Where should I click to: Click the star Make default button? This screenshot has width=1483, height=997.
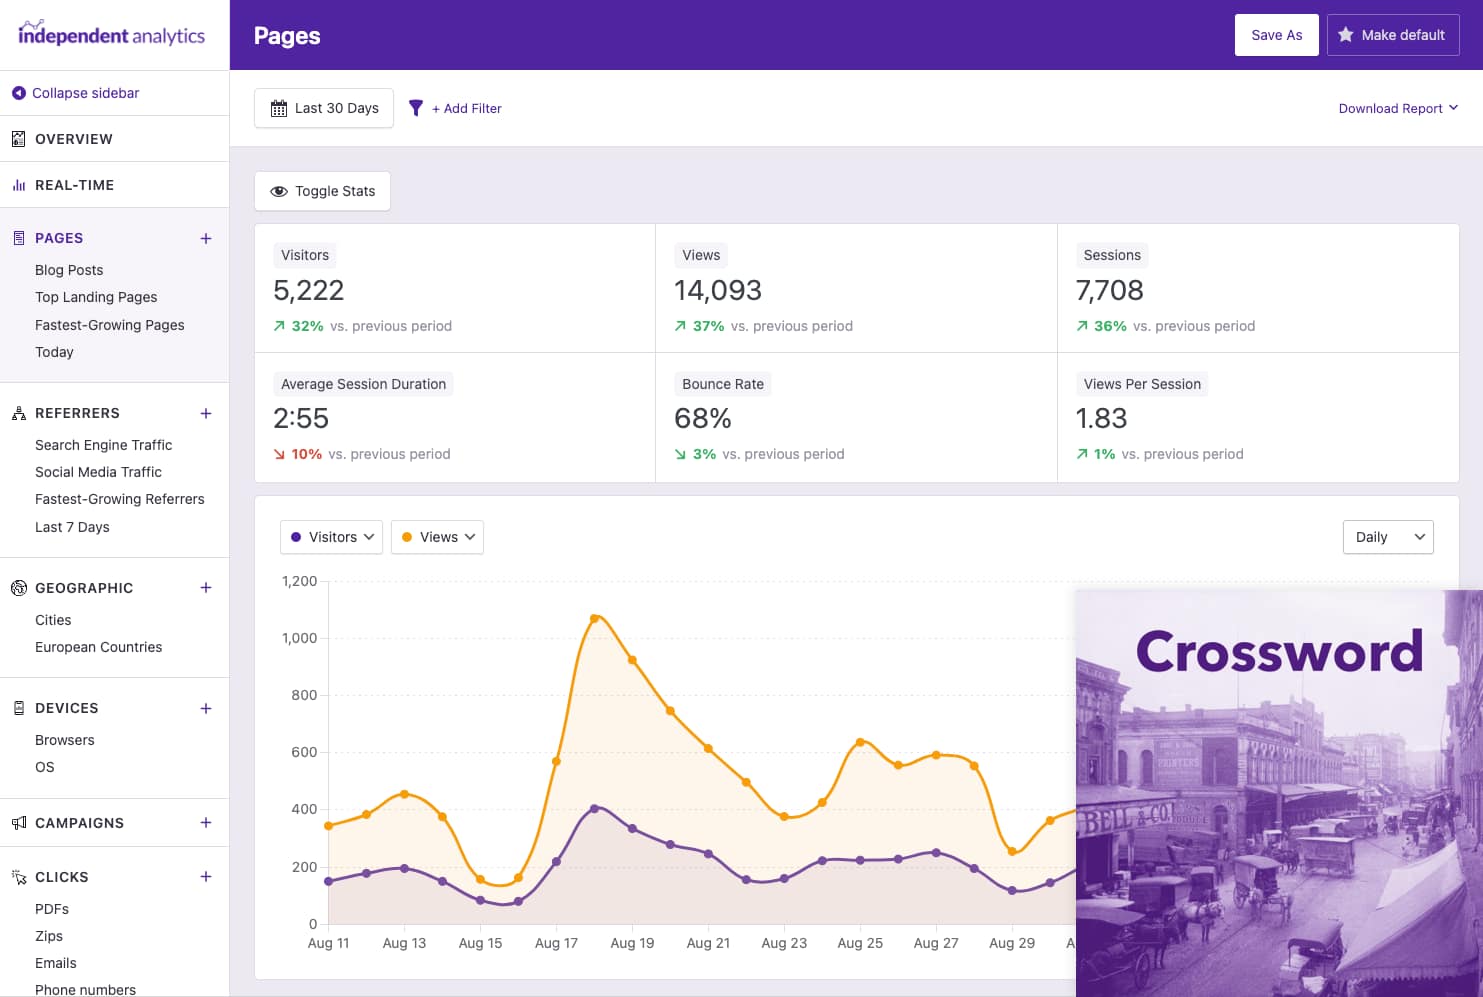1392,35
